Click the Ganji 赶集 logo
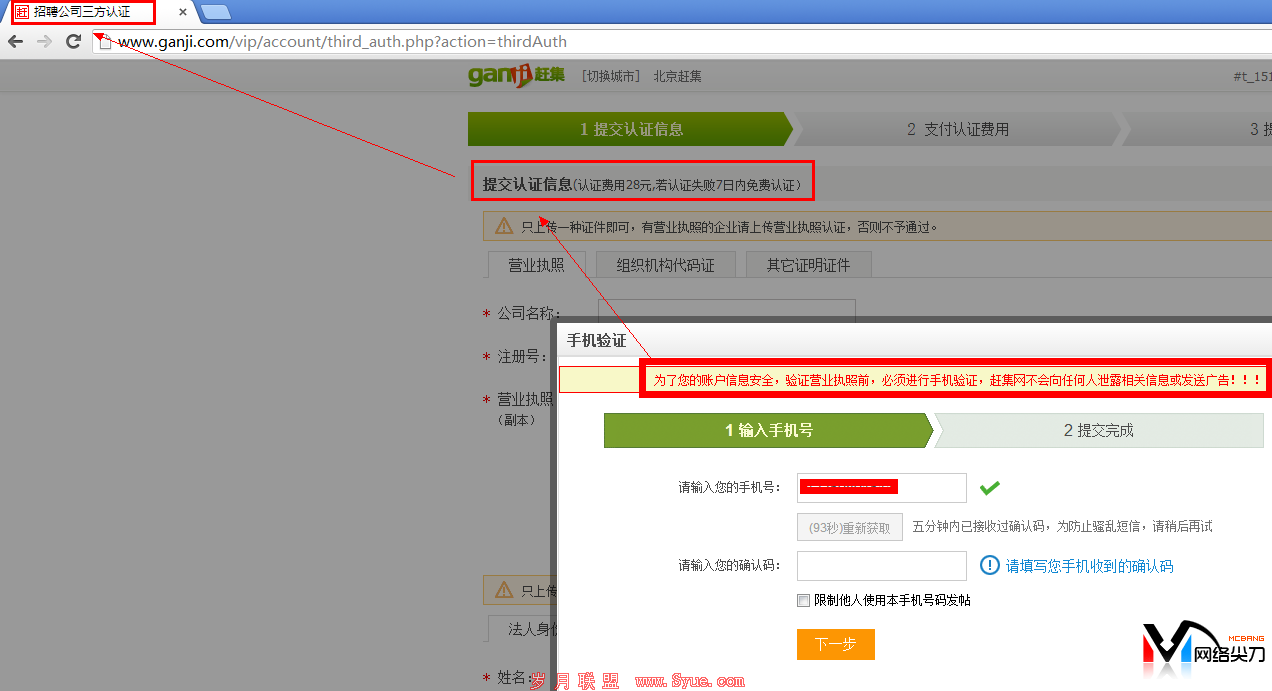 click(x=516, y=76)
